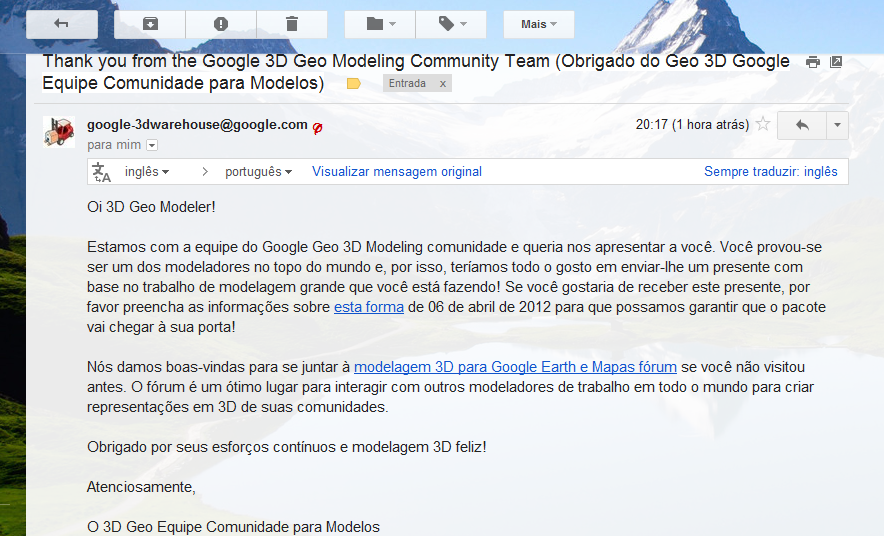Screen dimensions: 884x536
Task: Click sender address google-3dwarehouse@google.com
Action: [x=197, y=125]
